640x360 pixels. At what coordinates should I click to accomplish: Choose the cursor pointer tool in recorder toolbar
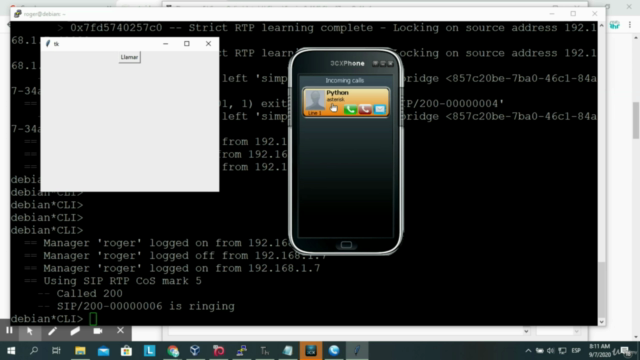click(x=30, y=331)
